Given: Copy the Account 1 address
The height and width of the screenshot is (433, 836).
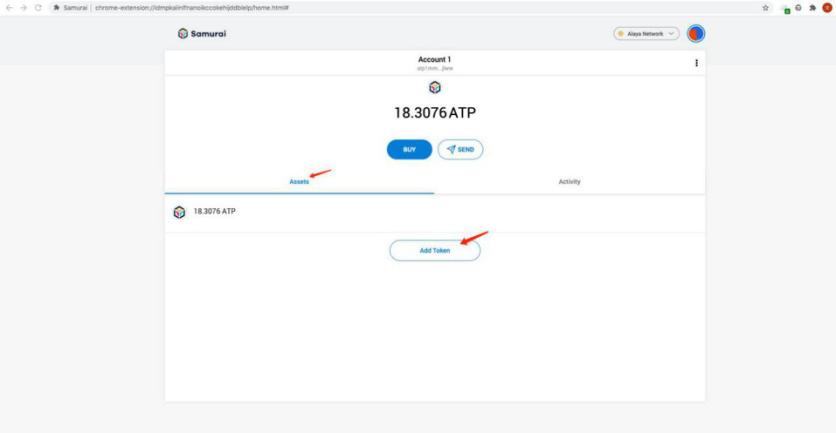Looking at the screenshot, I should pos(434,67).
